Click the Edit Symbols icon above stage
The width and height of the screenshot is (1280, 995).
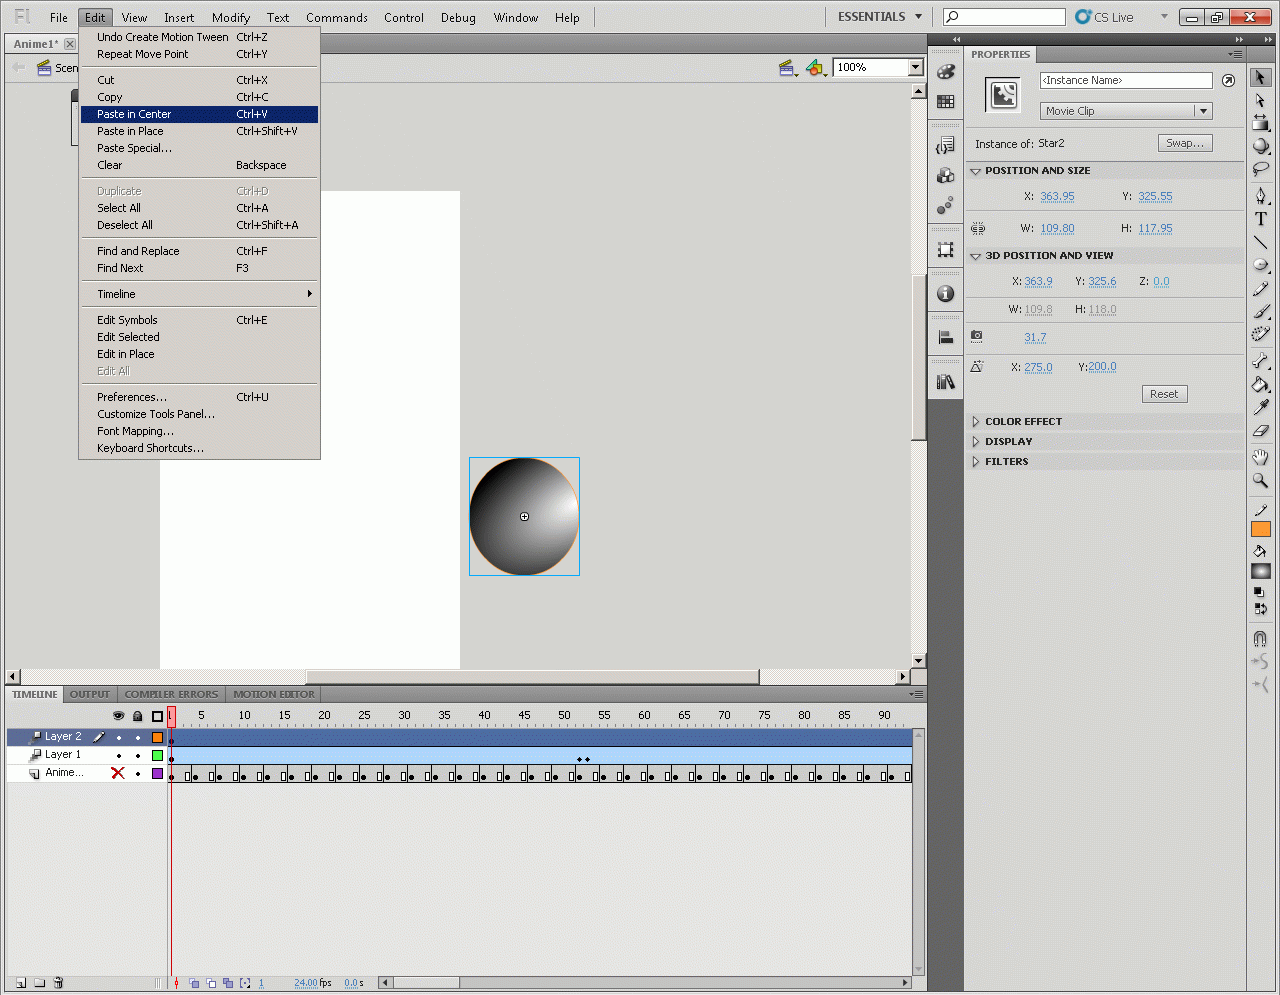816,68
